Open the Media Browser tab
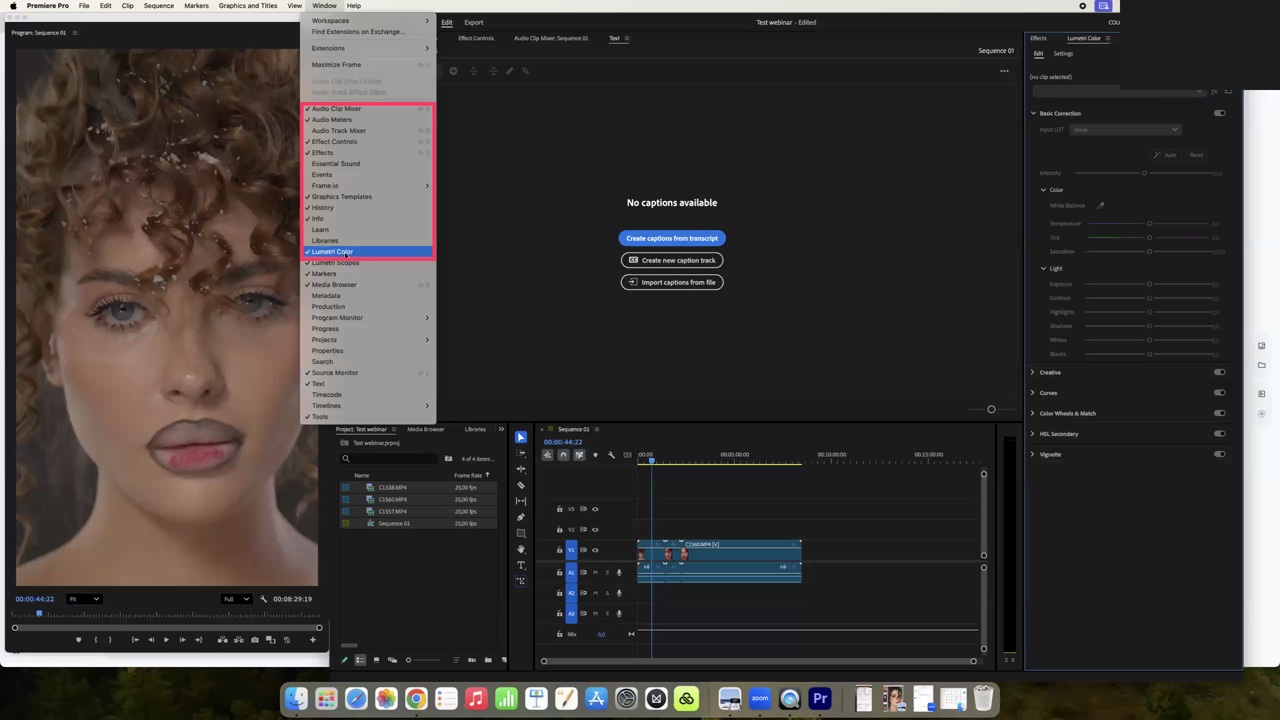Image resolution: width=1280 pixels, height=720 pixels. pos(425,430)
